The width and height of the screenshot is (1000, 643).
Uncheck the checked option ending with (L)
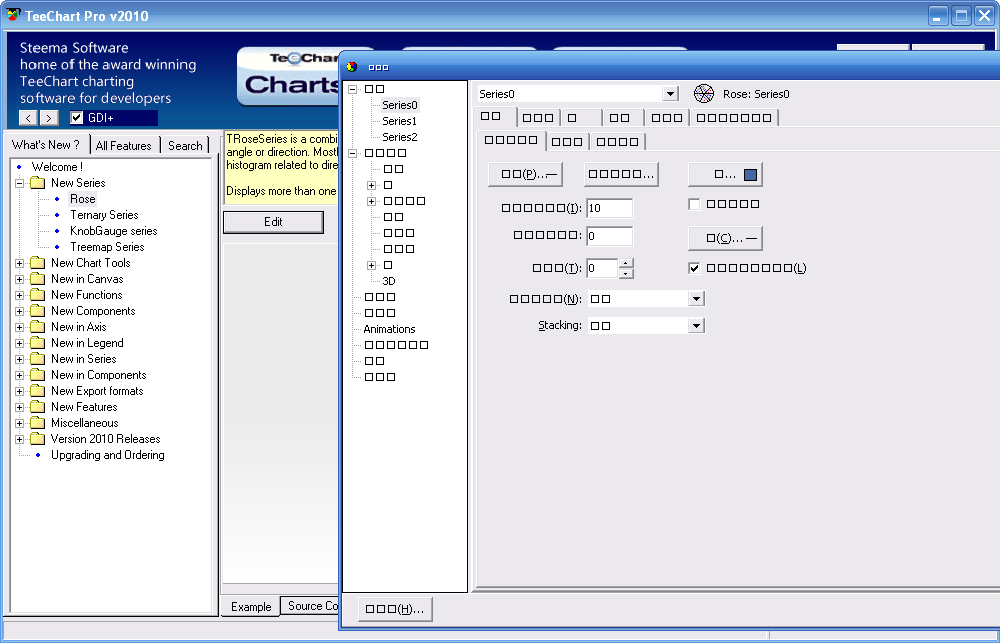pos(695,268)
